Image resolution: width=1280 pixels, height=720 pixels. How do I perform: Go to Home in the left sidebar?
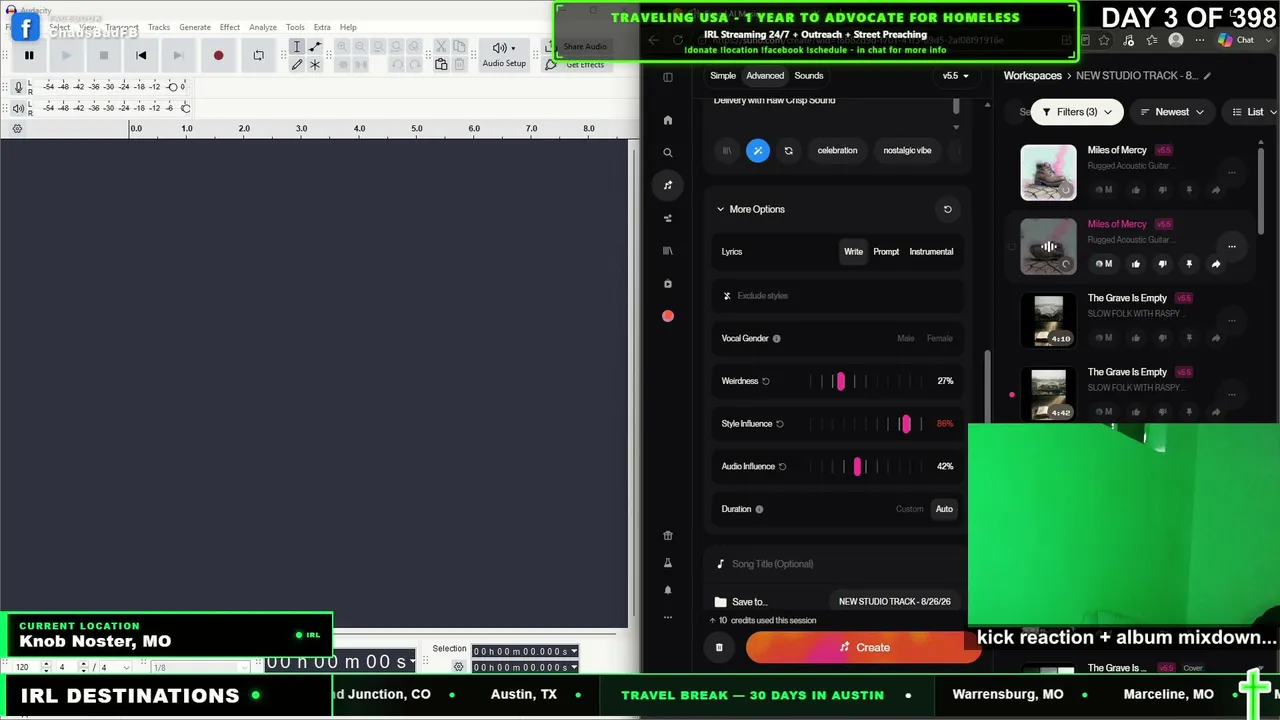point(668,120)
